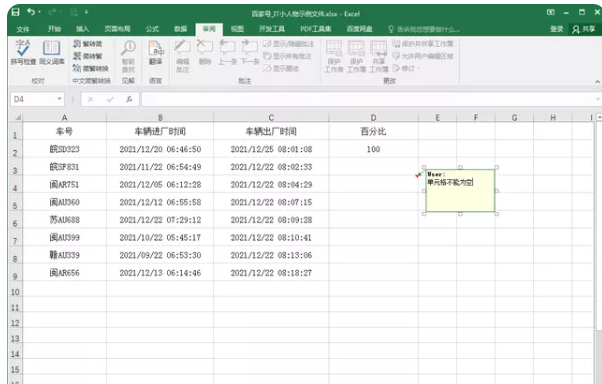The height and width of the screenshot is (384, 602).
Task: Select column A header
Action: click(64, 118)
